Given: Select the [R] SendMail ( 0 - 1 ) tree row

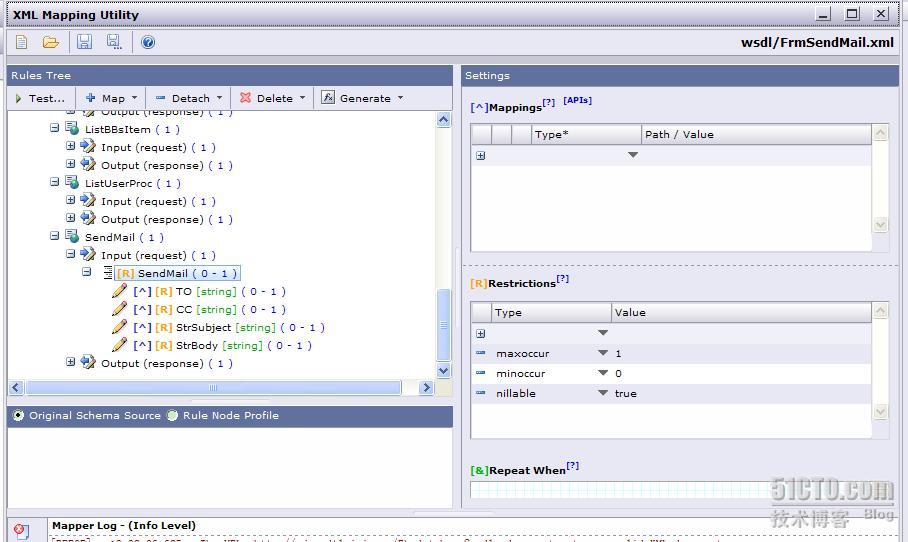Looking at the screenshot, I should tap(177, 273).
